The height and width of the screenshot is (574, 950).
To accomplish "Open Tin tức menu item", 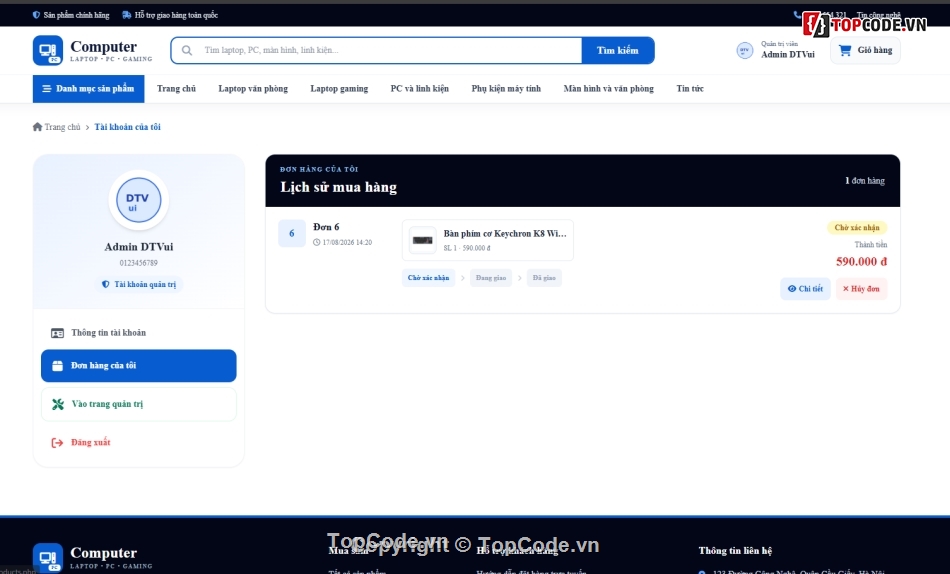I will pyautogui.click(x=690, y=88).
